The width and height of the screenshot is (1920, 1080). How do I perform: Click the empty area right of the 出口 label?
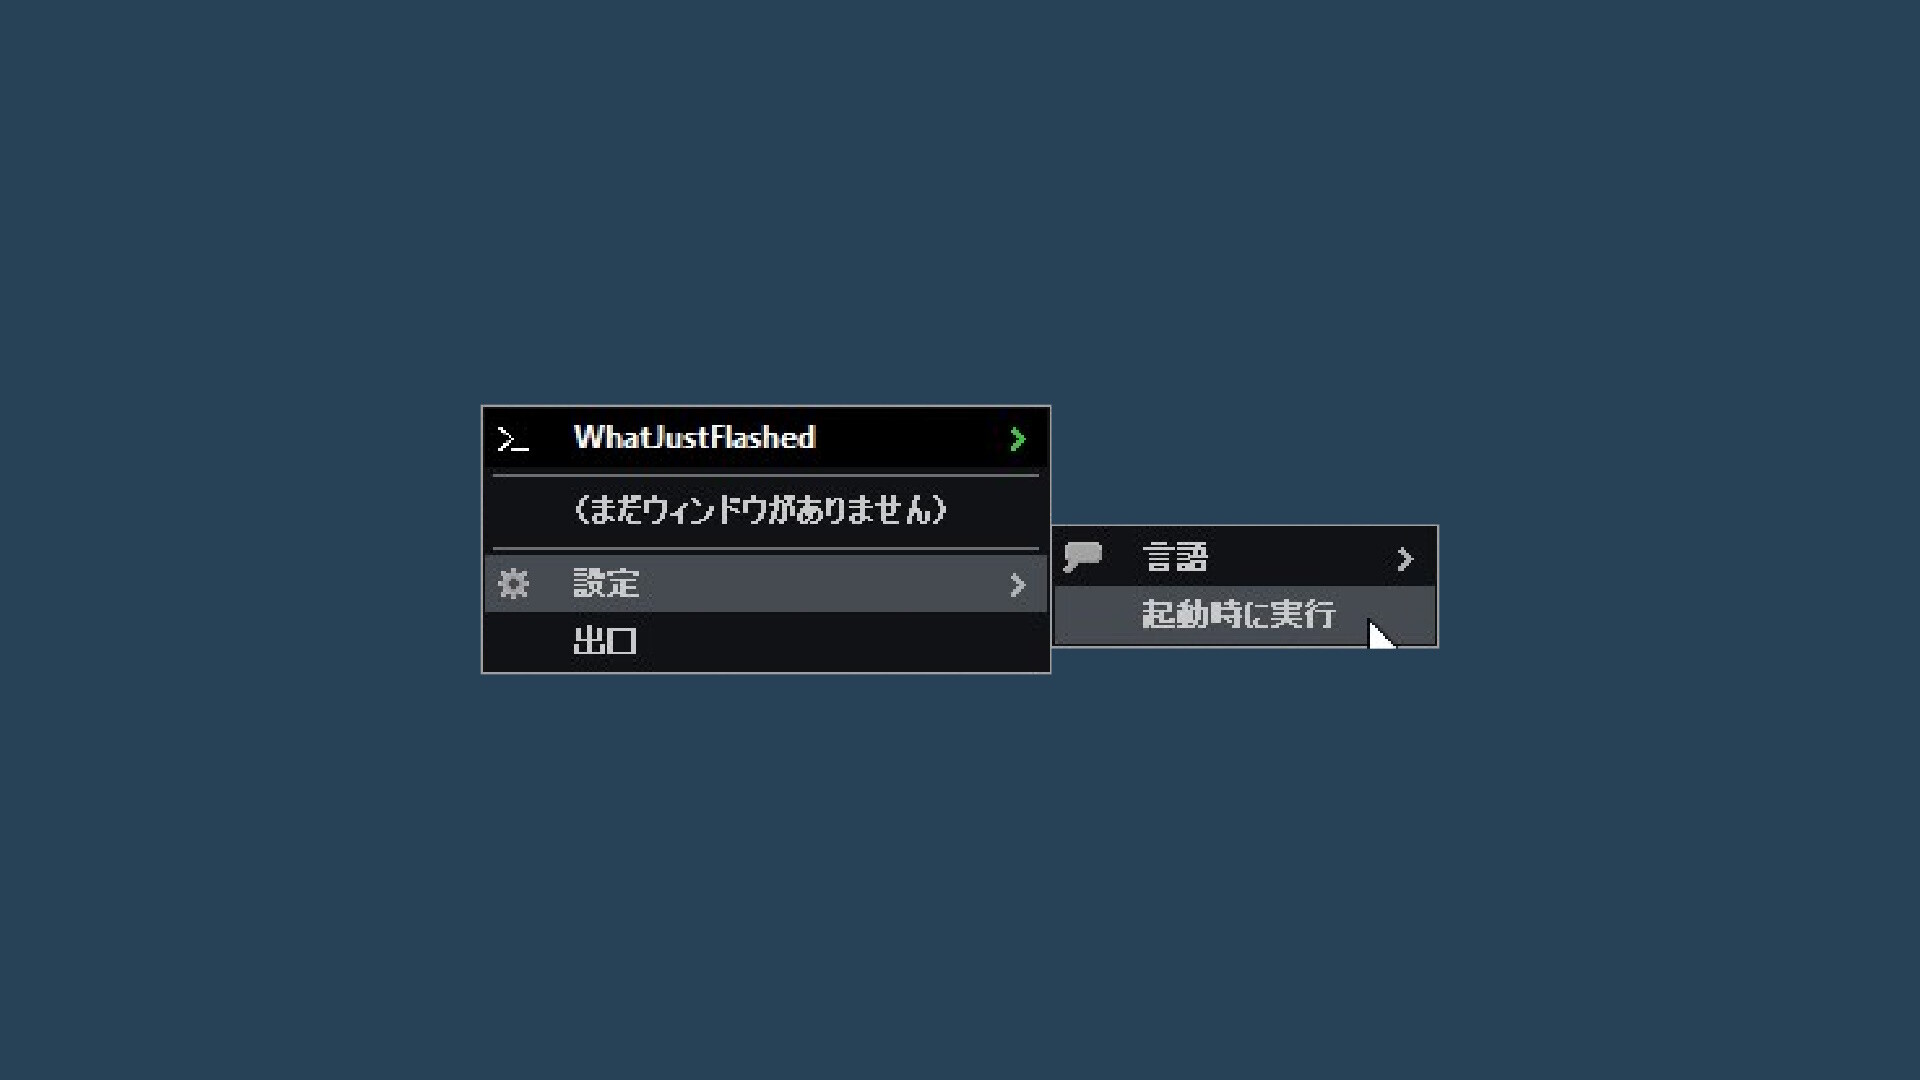(x=842, y=641)
